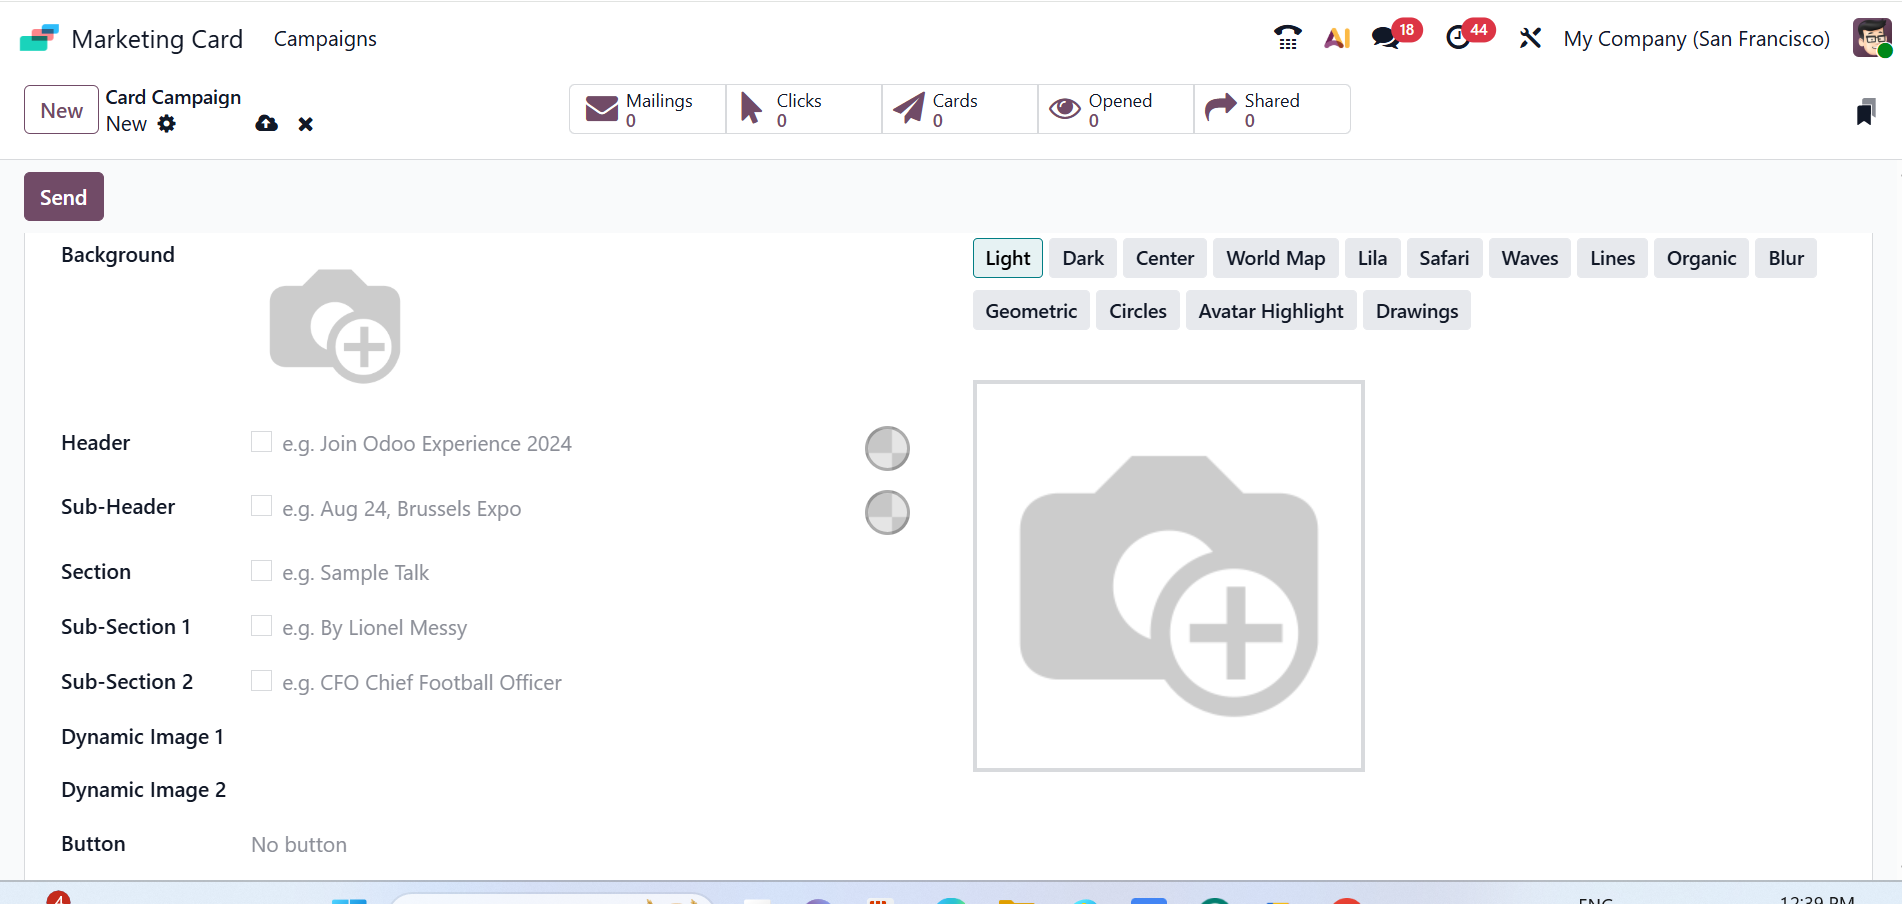Select the World Map background style

point(1275,258)
